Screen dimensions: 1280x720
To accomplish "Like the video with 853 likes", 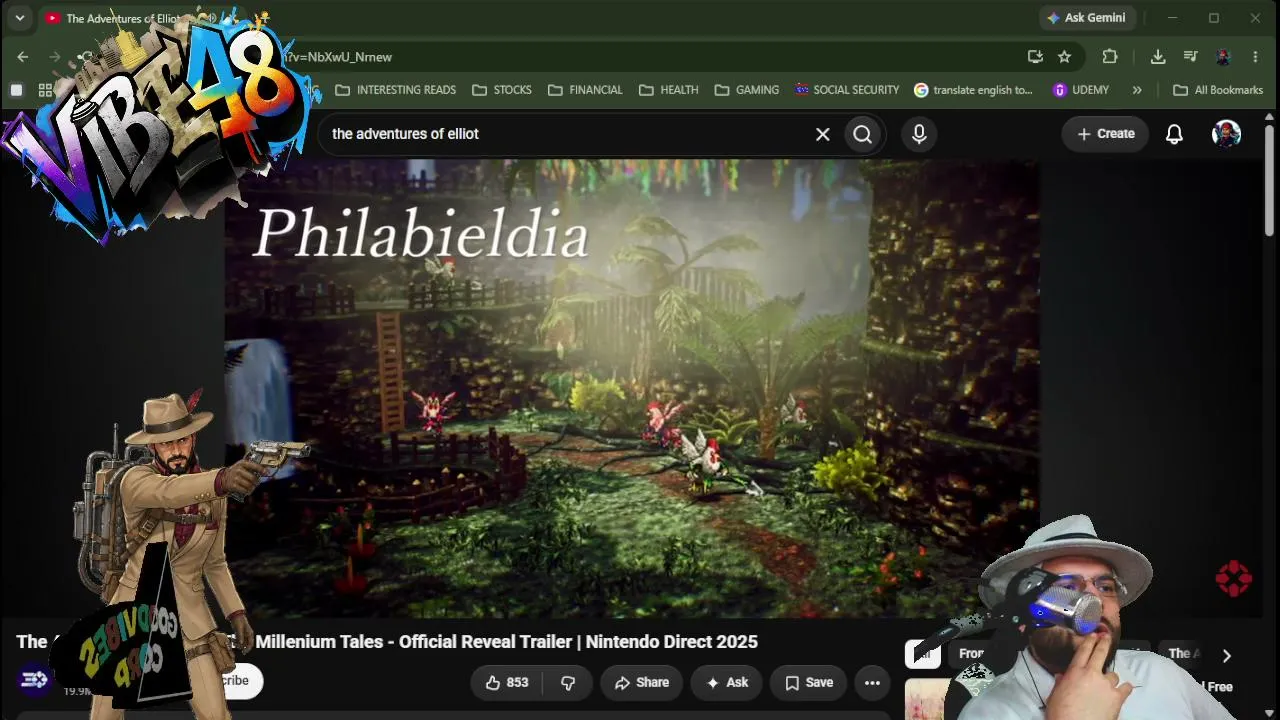I will pos(507,683).
